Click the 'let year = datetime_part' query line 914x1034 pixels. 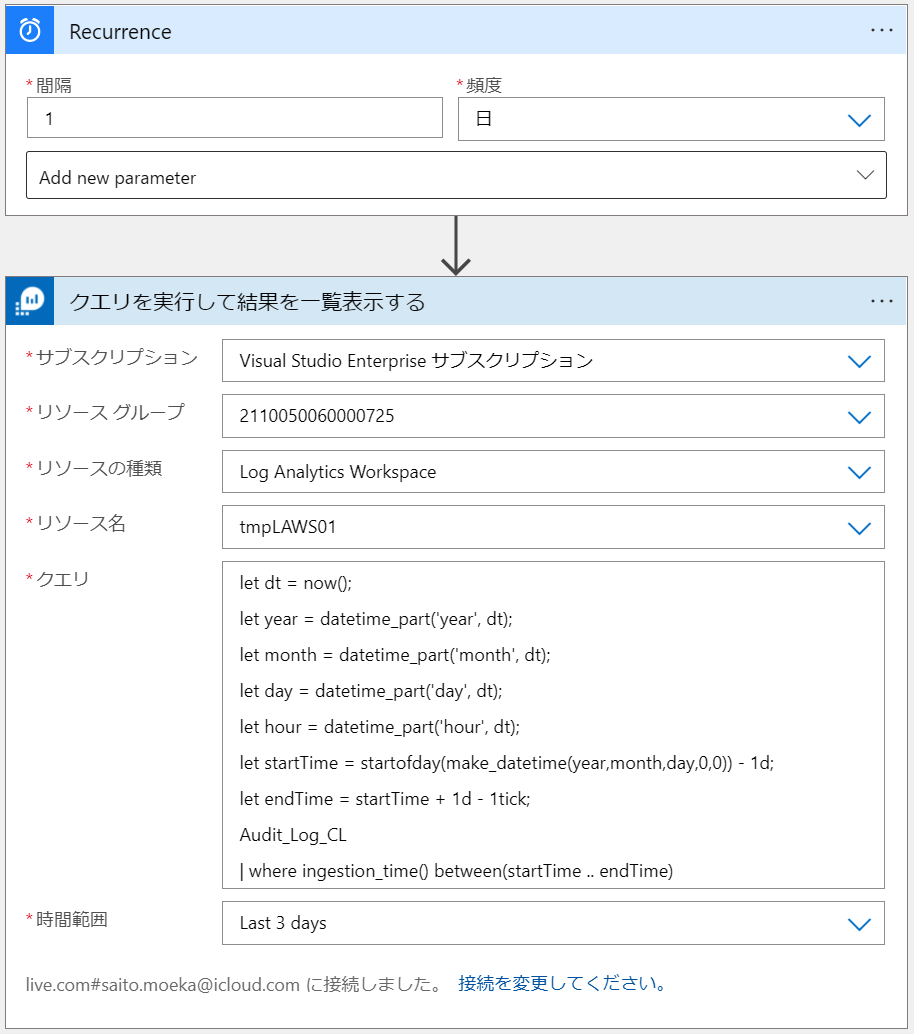coord(376,619)
